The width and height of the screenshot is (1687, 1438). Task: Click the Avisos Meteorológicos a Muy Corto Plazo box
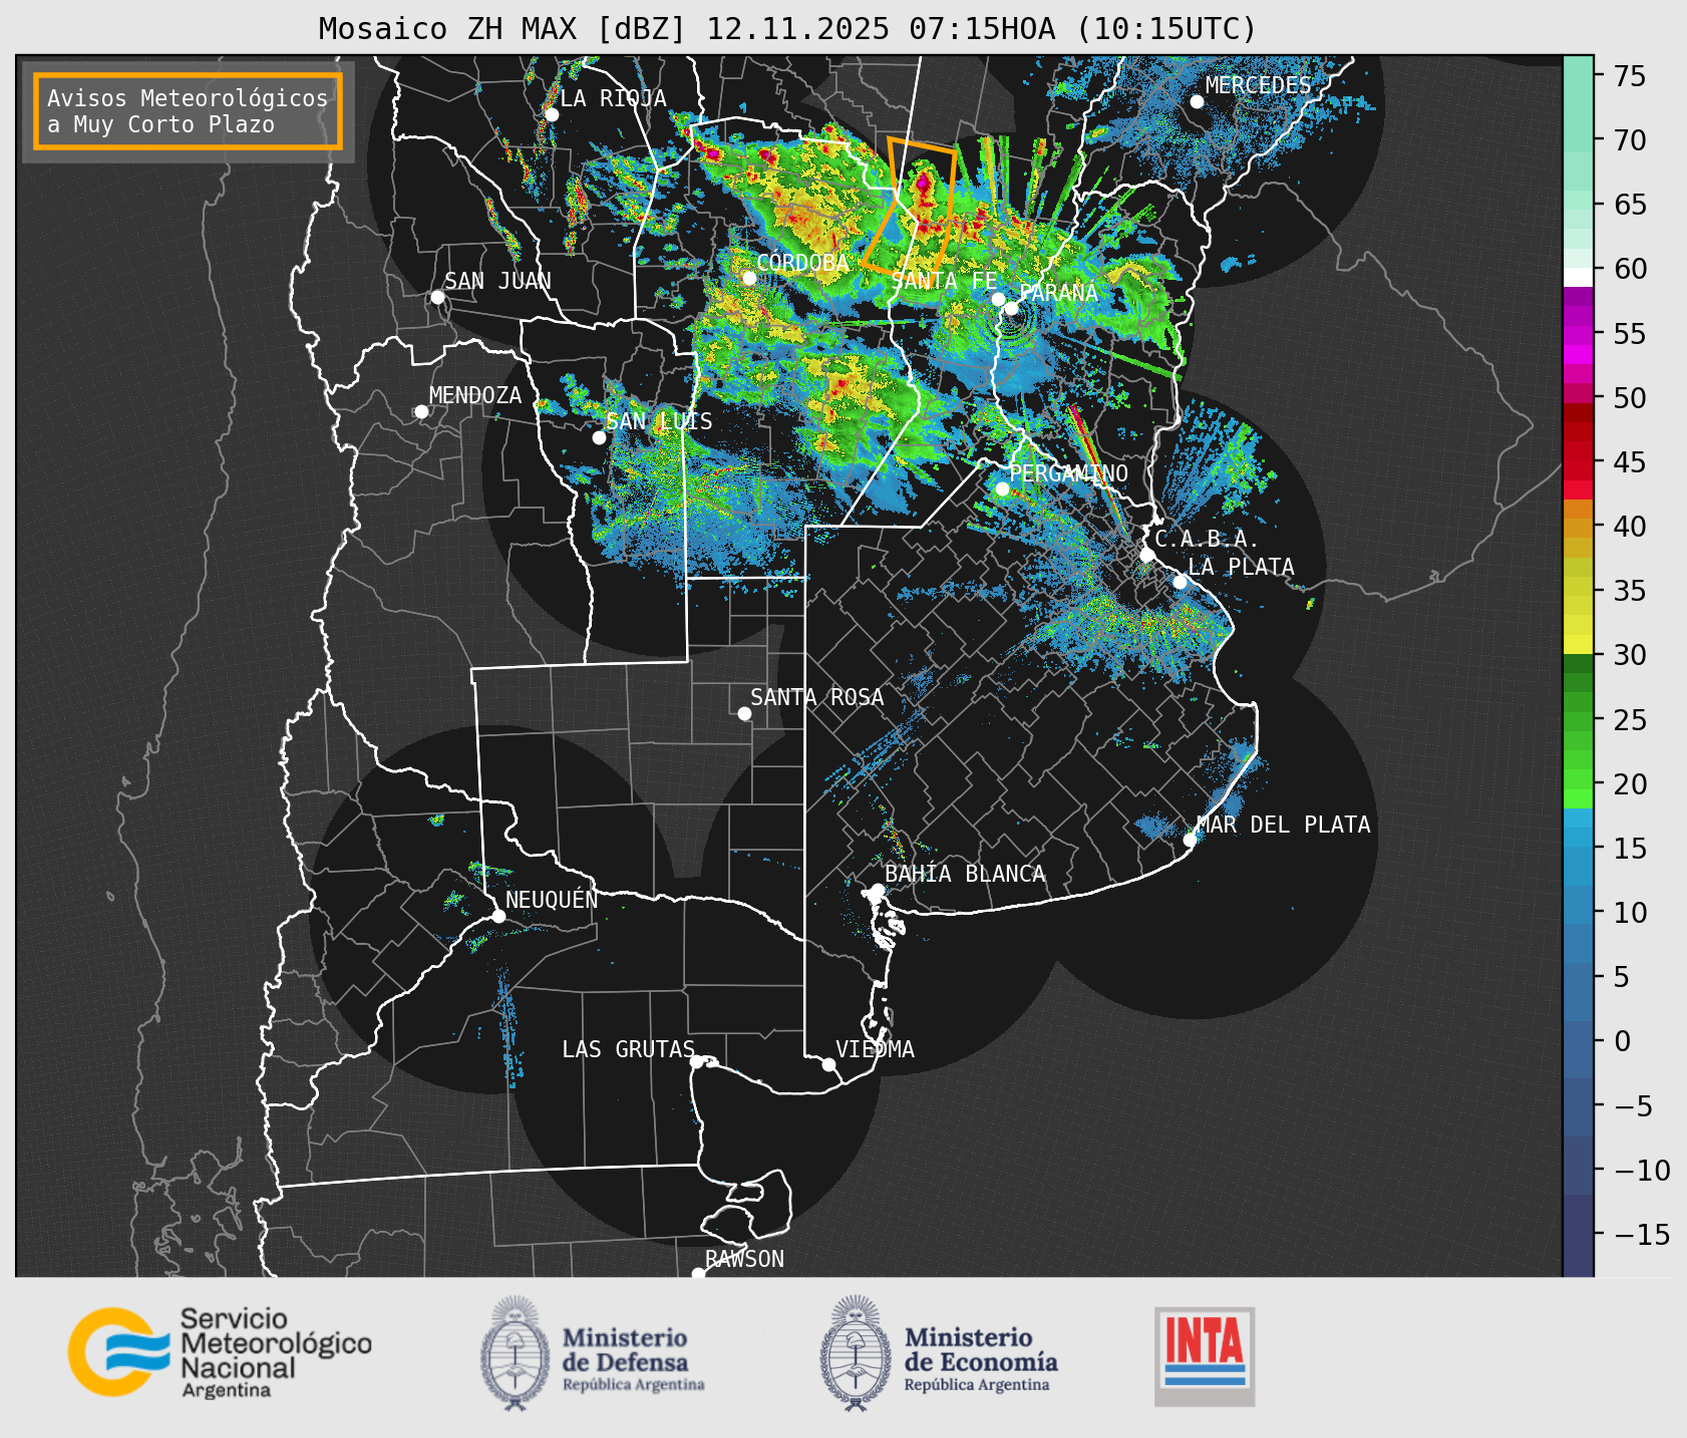(188, 111)
